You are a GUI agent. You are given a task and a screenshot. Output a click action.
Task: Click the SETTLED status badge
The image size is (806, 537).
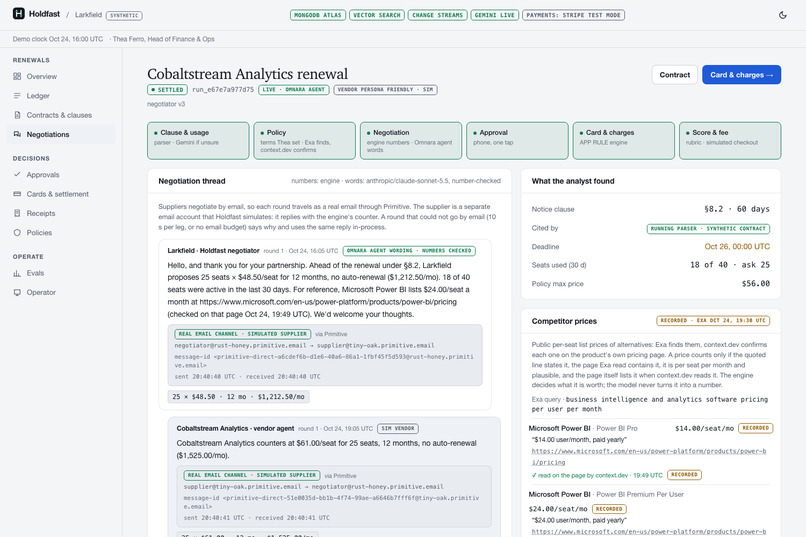(167, 89)
